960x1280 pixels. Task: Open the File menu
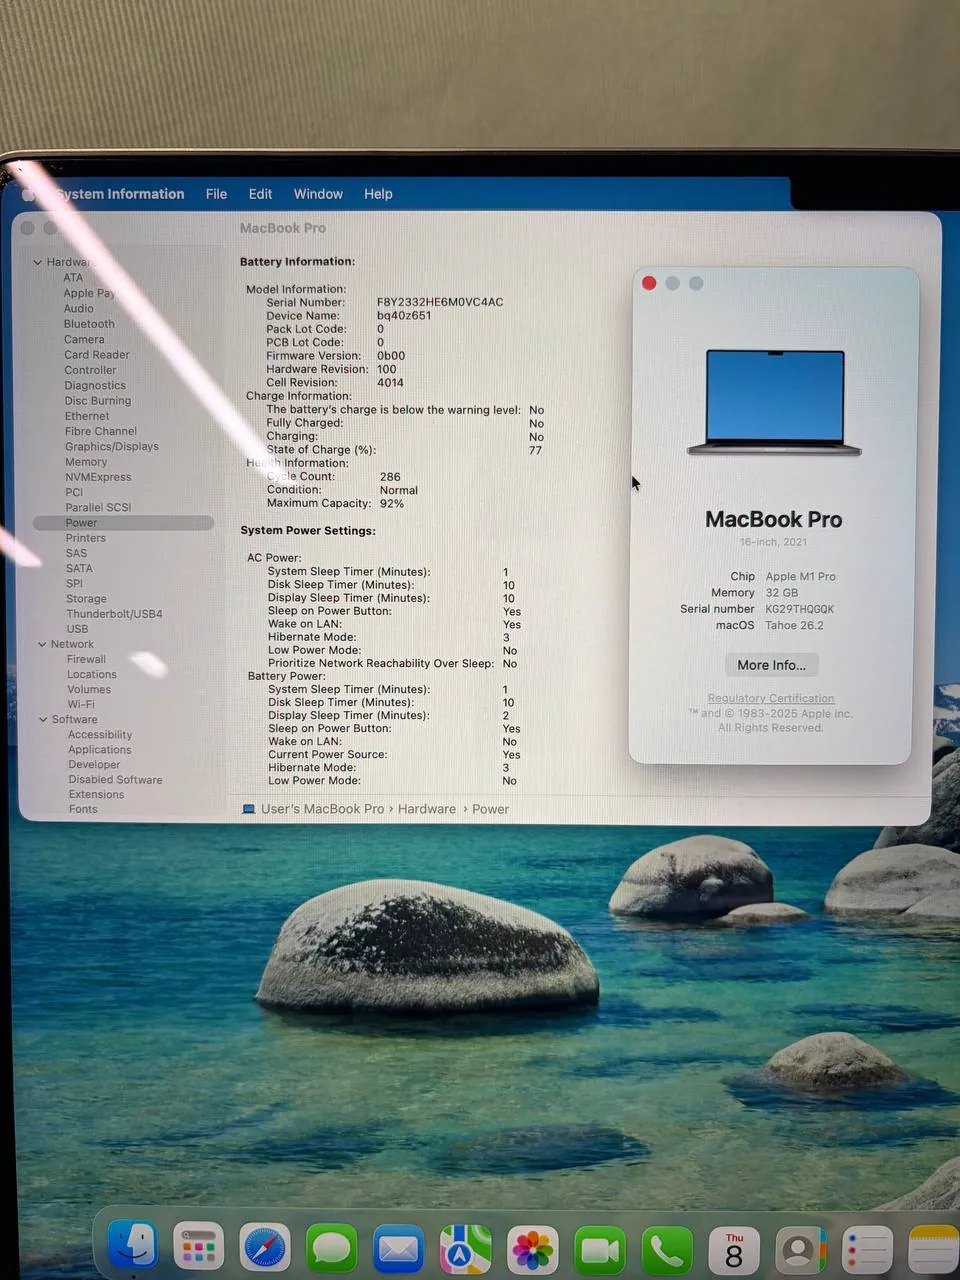(x=216, y=194)
